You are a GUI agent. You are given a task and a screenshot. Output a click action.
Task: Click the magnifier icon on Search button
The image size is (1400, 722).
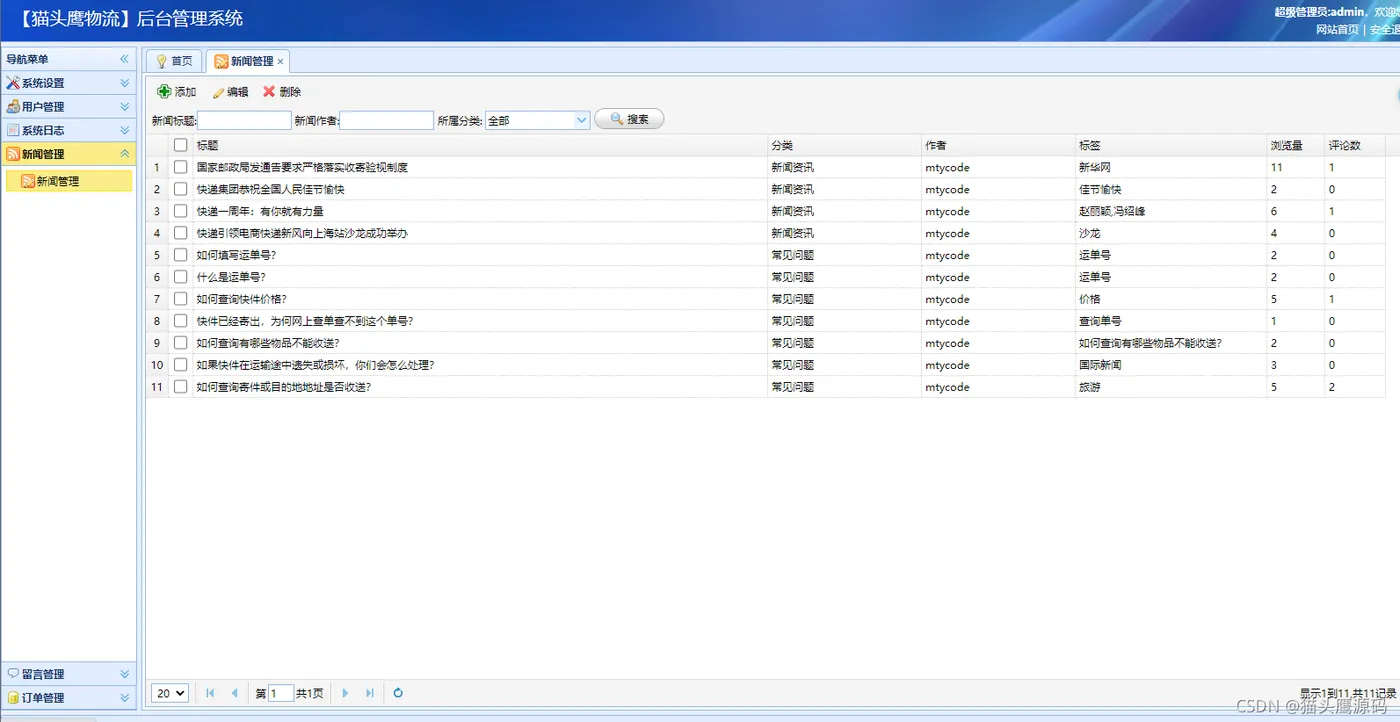(x=616, y=119)
